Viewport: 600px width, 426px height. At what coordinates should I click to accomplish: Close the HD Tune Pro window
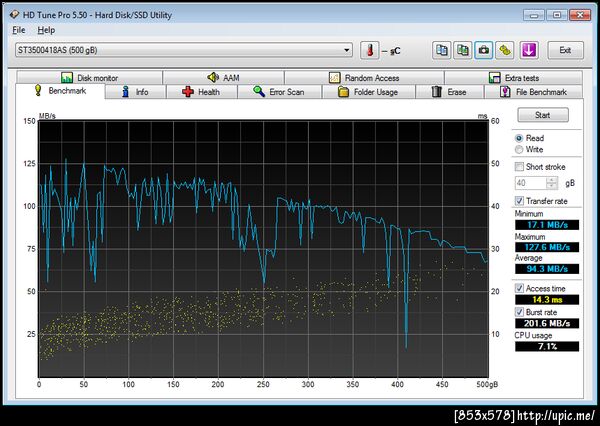pos(580,15)
